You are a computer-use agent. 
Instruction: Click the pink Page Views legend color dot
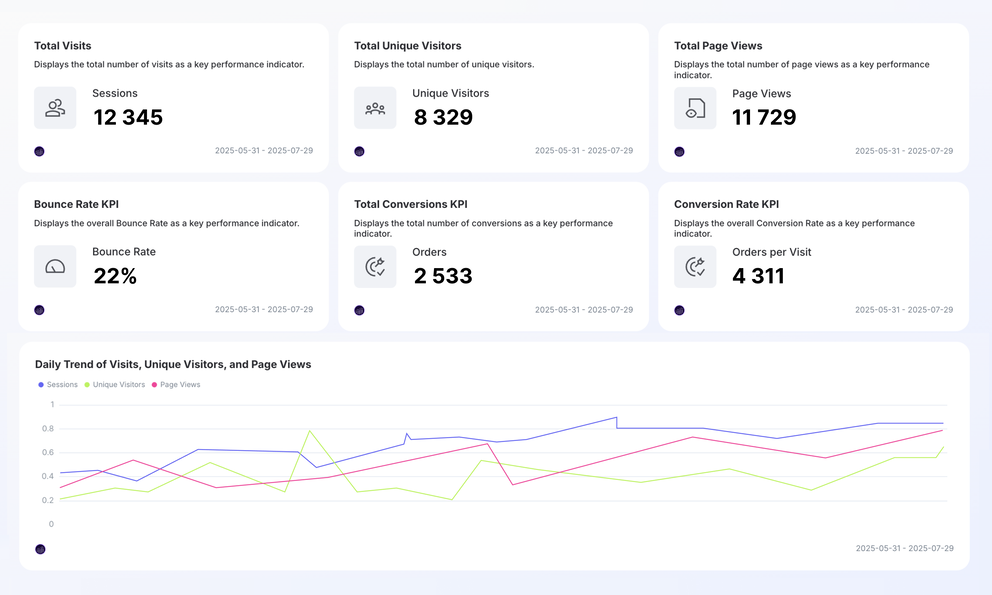[157, 384]
